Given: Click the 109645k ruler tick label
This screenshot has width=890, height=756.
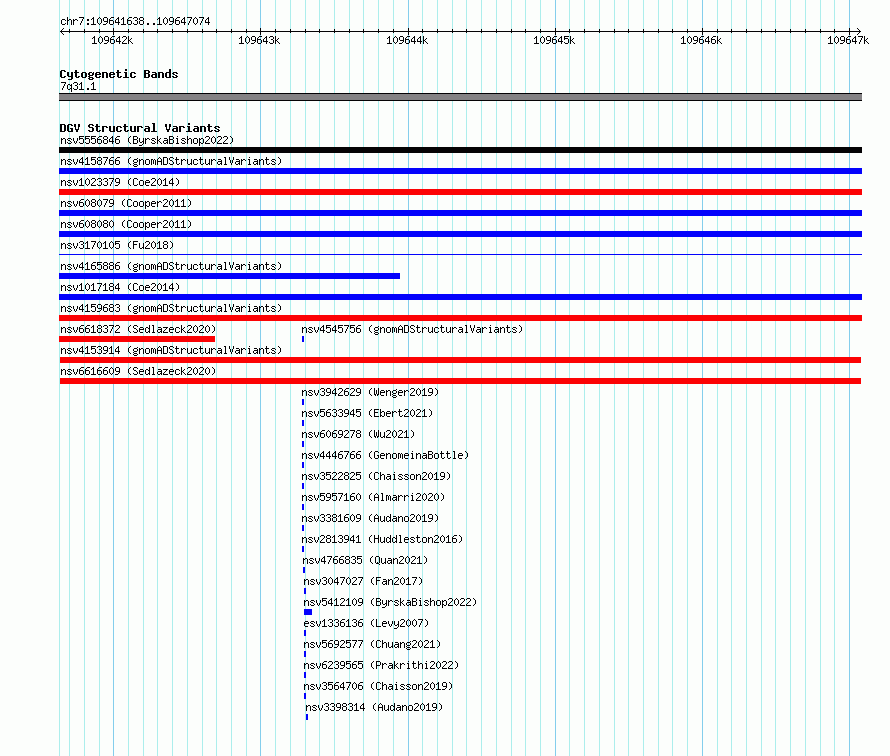Looking at the screenshot, I should [554, 40].
